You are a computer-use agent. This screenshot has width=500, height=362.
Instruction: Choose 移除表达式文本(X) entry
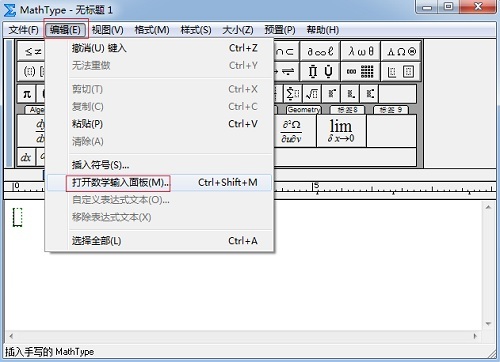pyautogui.click(x=159, y=217)
